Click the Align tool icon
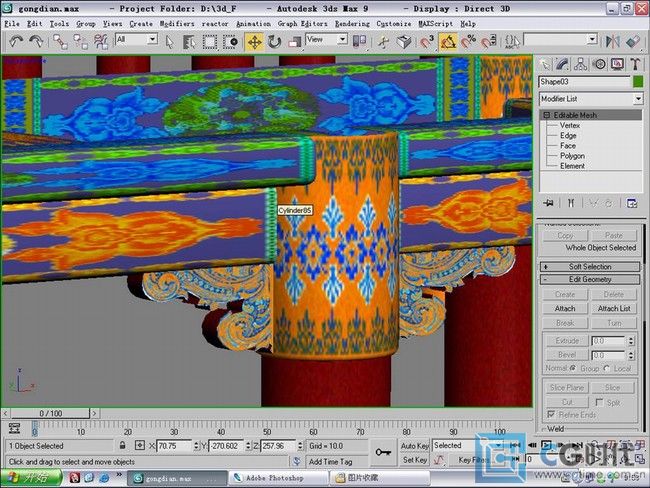Image resolution: width=650 pixels, height=488 pixels. click(x=633, y=42)
